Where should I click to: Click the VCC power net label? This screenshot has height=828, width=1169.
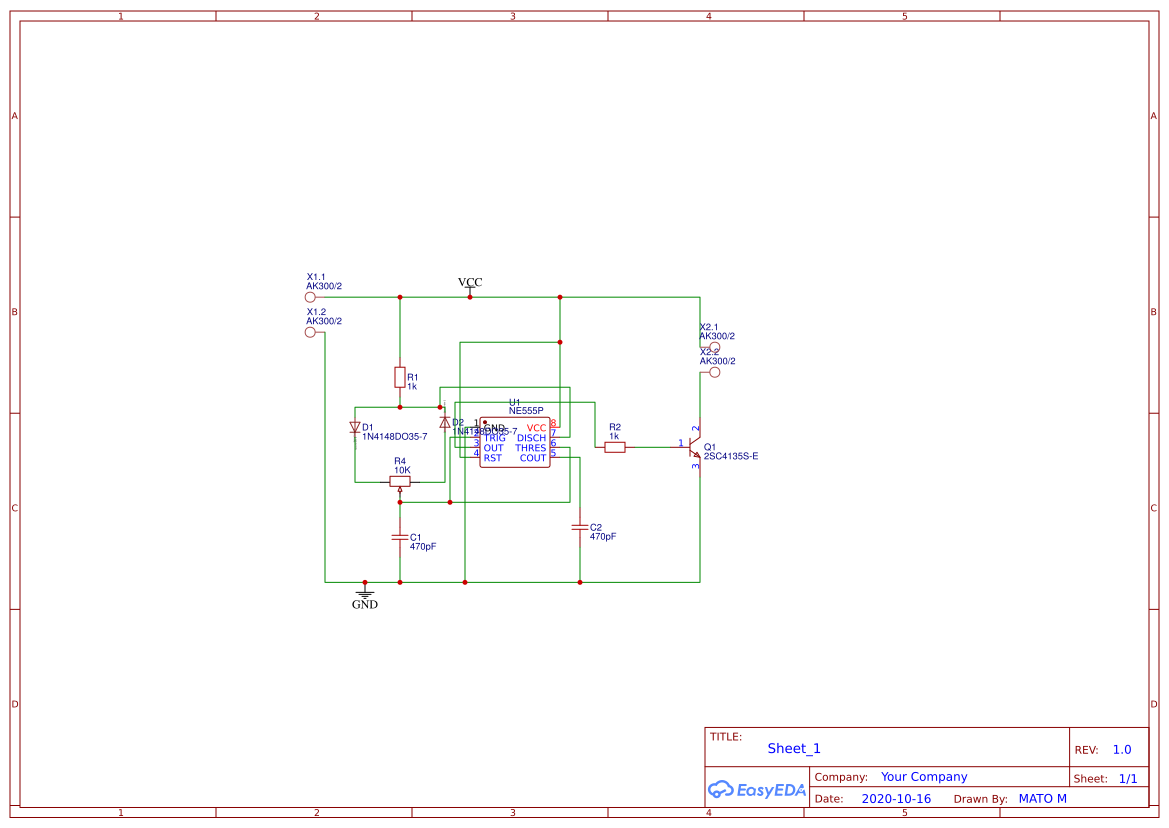[470, 283]
